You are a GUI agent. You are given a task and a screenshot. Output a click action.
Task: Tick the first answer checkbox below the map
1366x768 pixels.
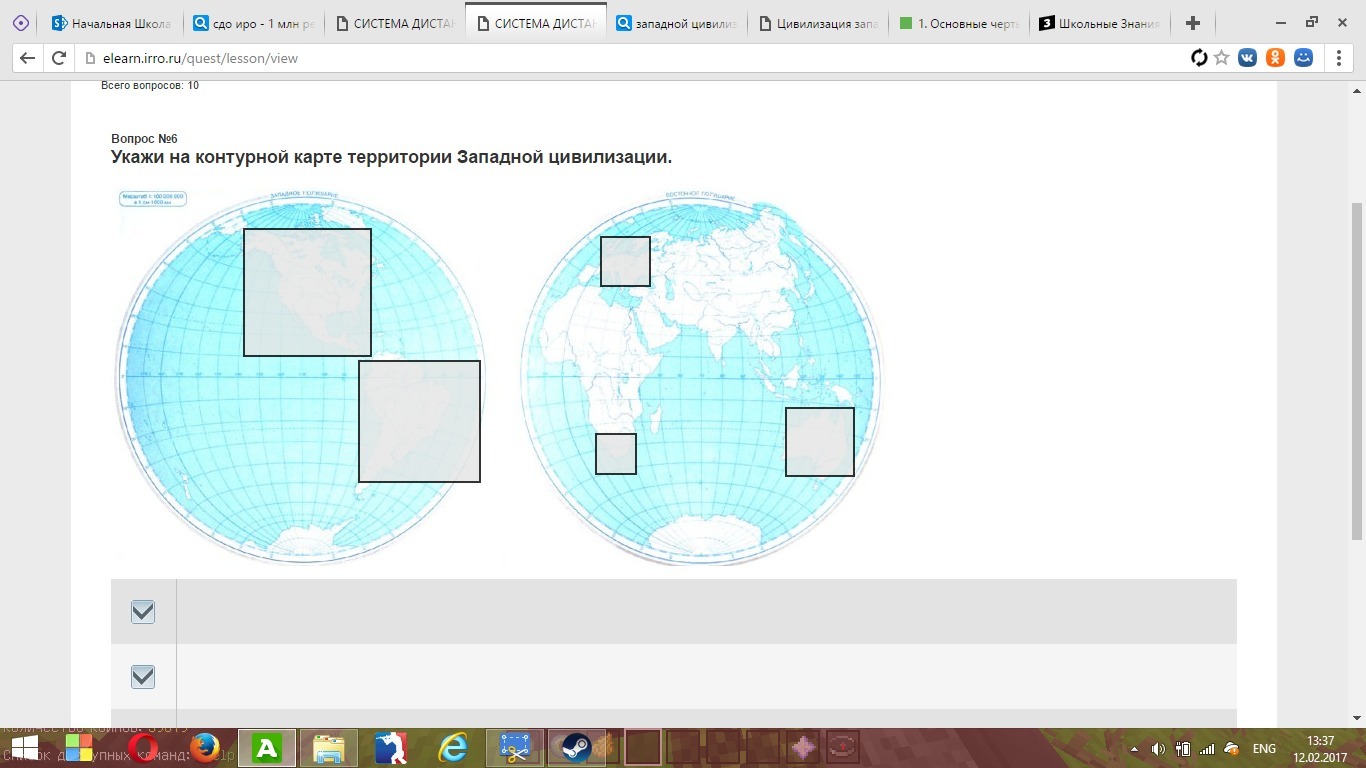pyautogui.click(x=143, y=612)
